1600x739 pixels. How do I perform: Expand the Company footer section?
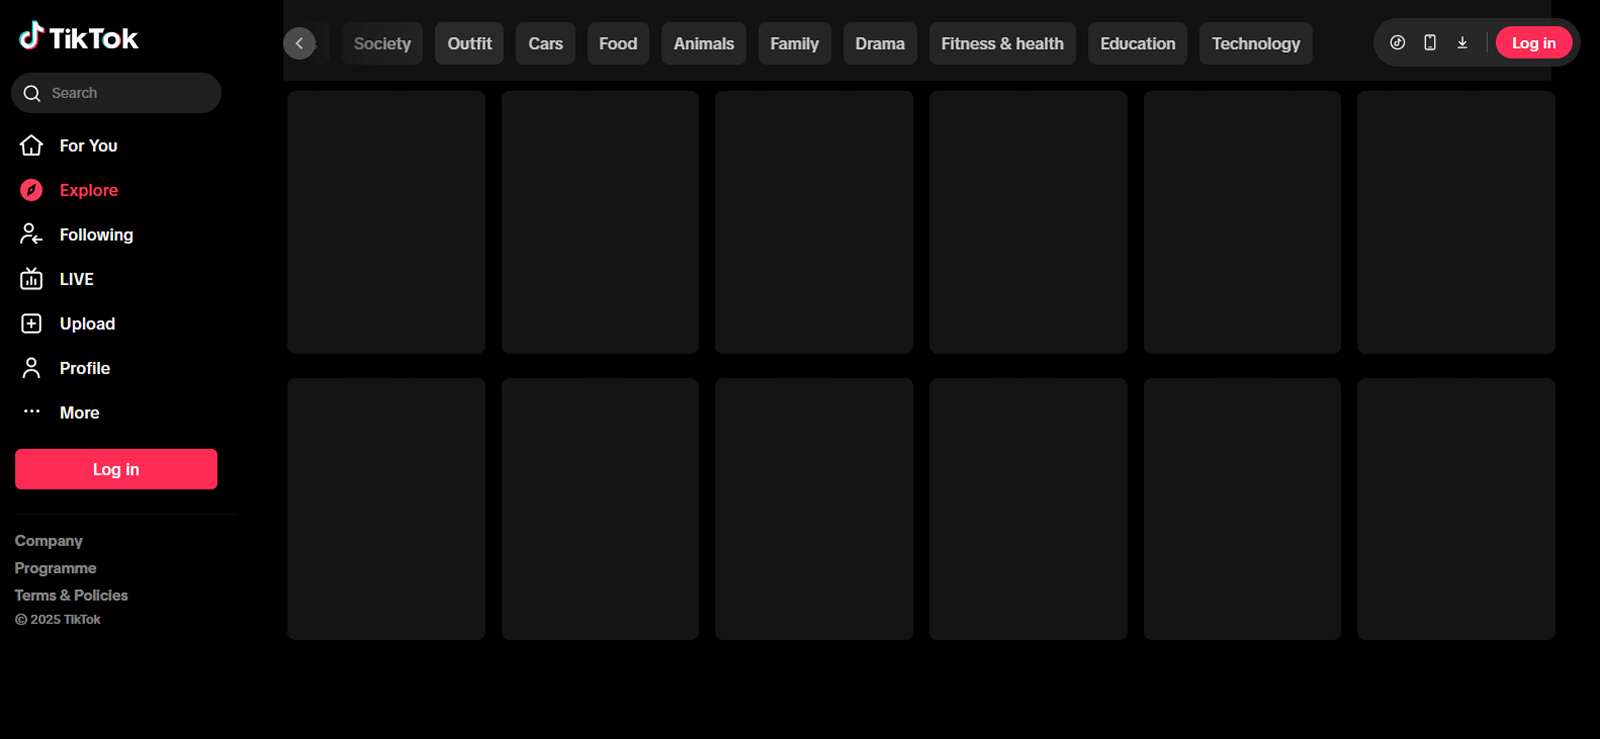[49, 541]
